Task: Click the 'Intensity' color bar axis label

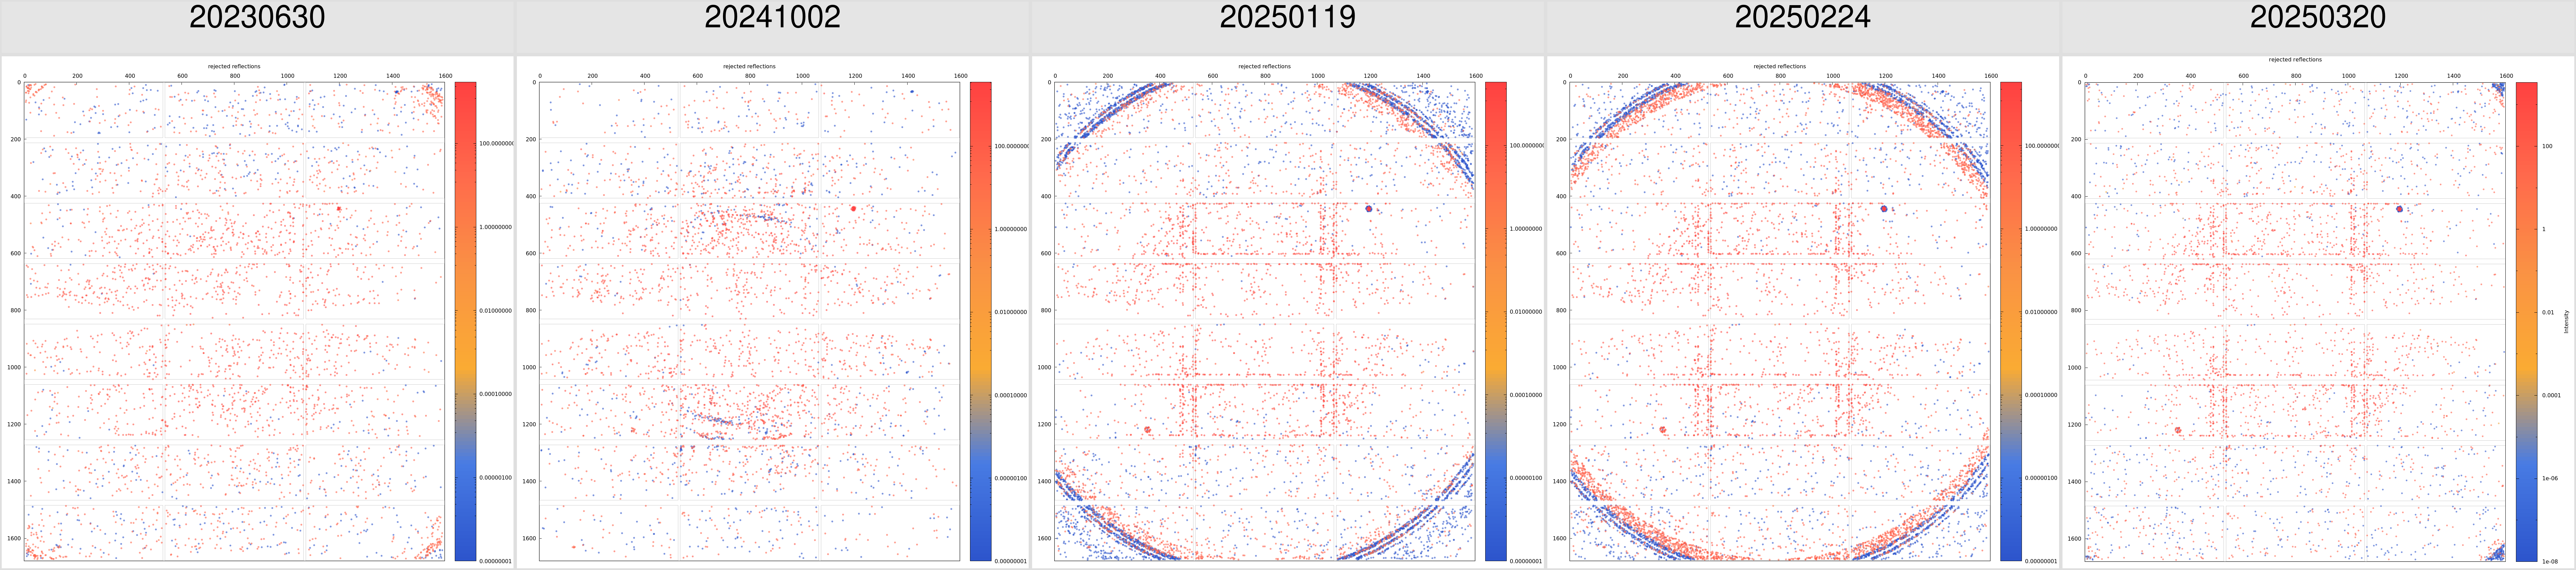Action: coord(2566,321)
